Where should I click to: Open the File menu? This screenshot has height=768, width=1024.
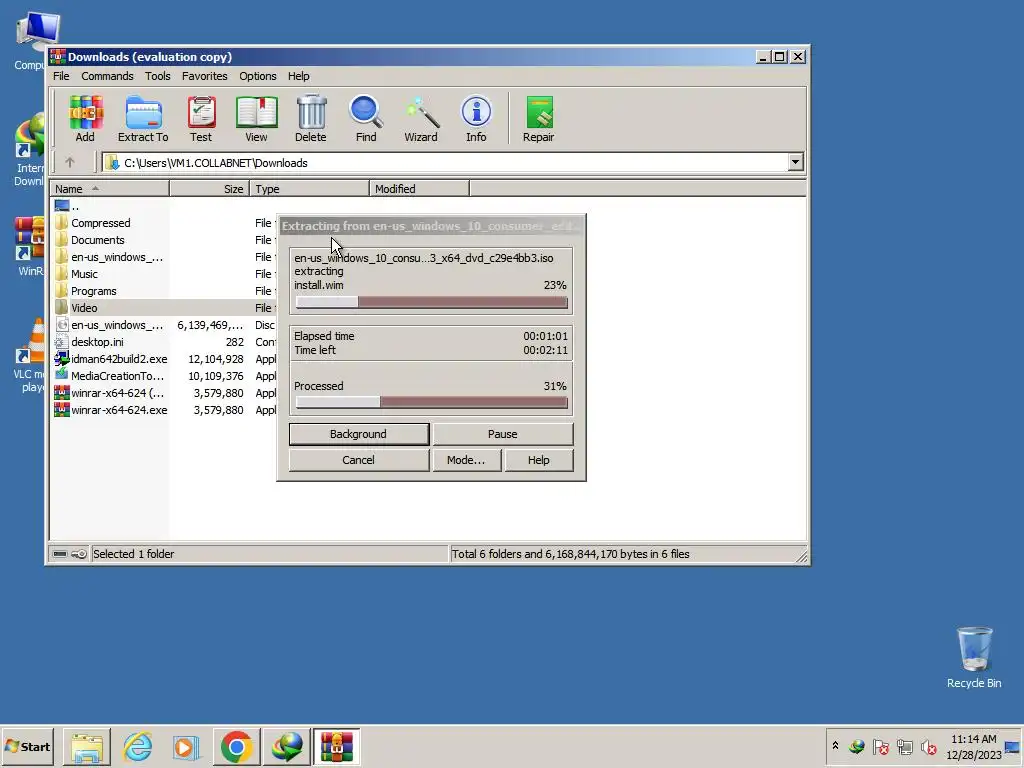(61, 76)
